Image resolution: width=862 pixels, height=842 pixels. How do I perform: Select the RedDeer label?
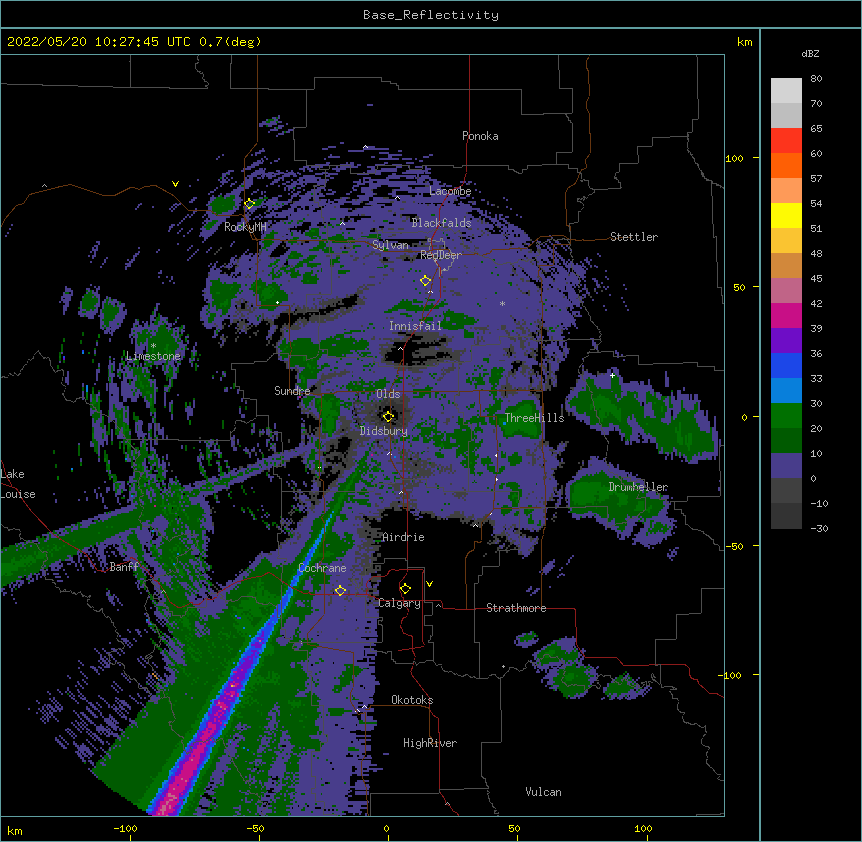pyautogui.click(x=440, y=254)
